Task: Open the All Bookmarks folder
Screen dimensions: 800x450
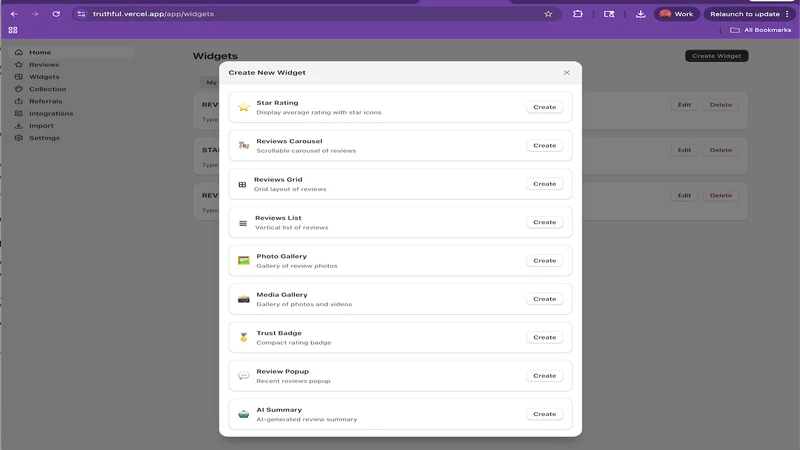Action: [760, 30]
